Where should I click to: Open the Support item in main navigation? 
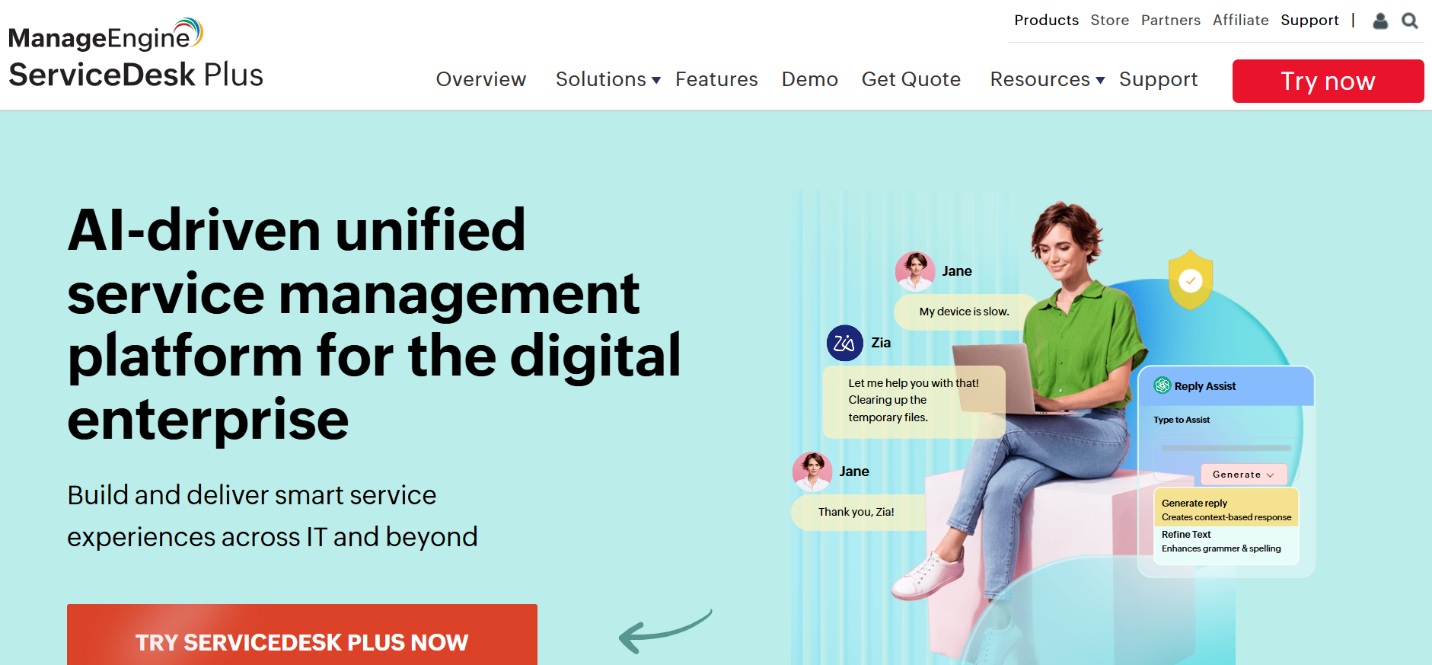coord(1158,79)
